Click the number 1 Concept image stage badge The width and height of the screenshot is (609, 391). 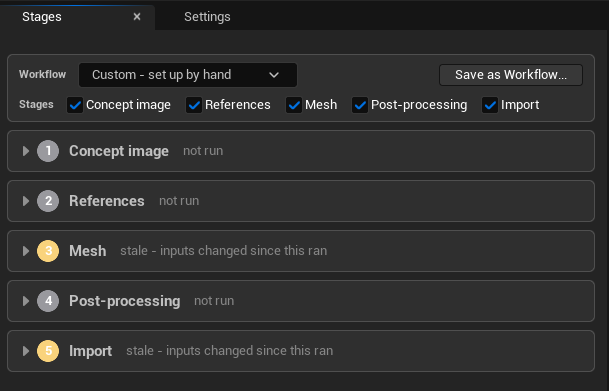point(48,151)
